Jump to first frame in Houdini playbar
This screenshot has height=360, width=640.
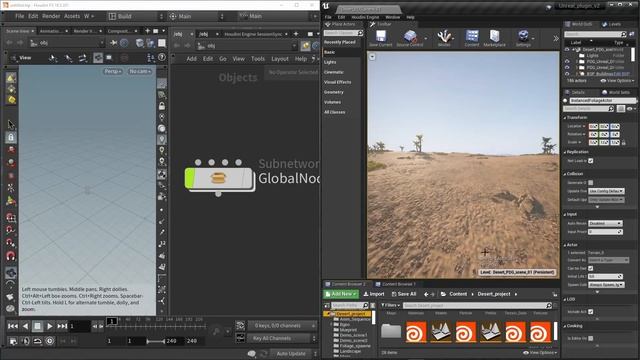click(13, 326)
